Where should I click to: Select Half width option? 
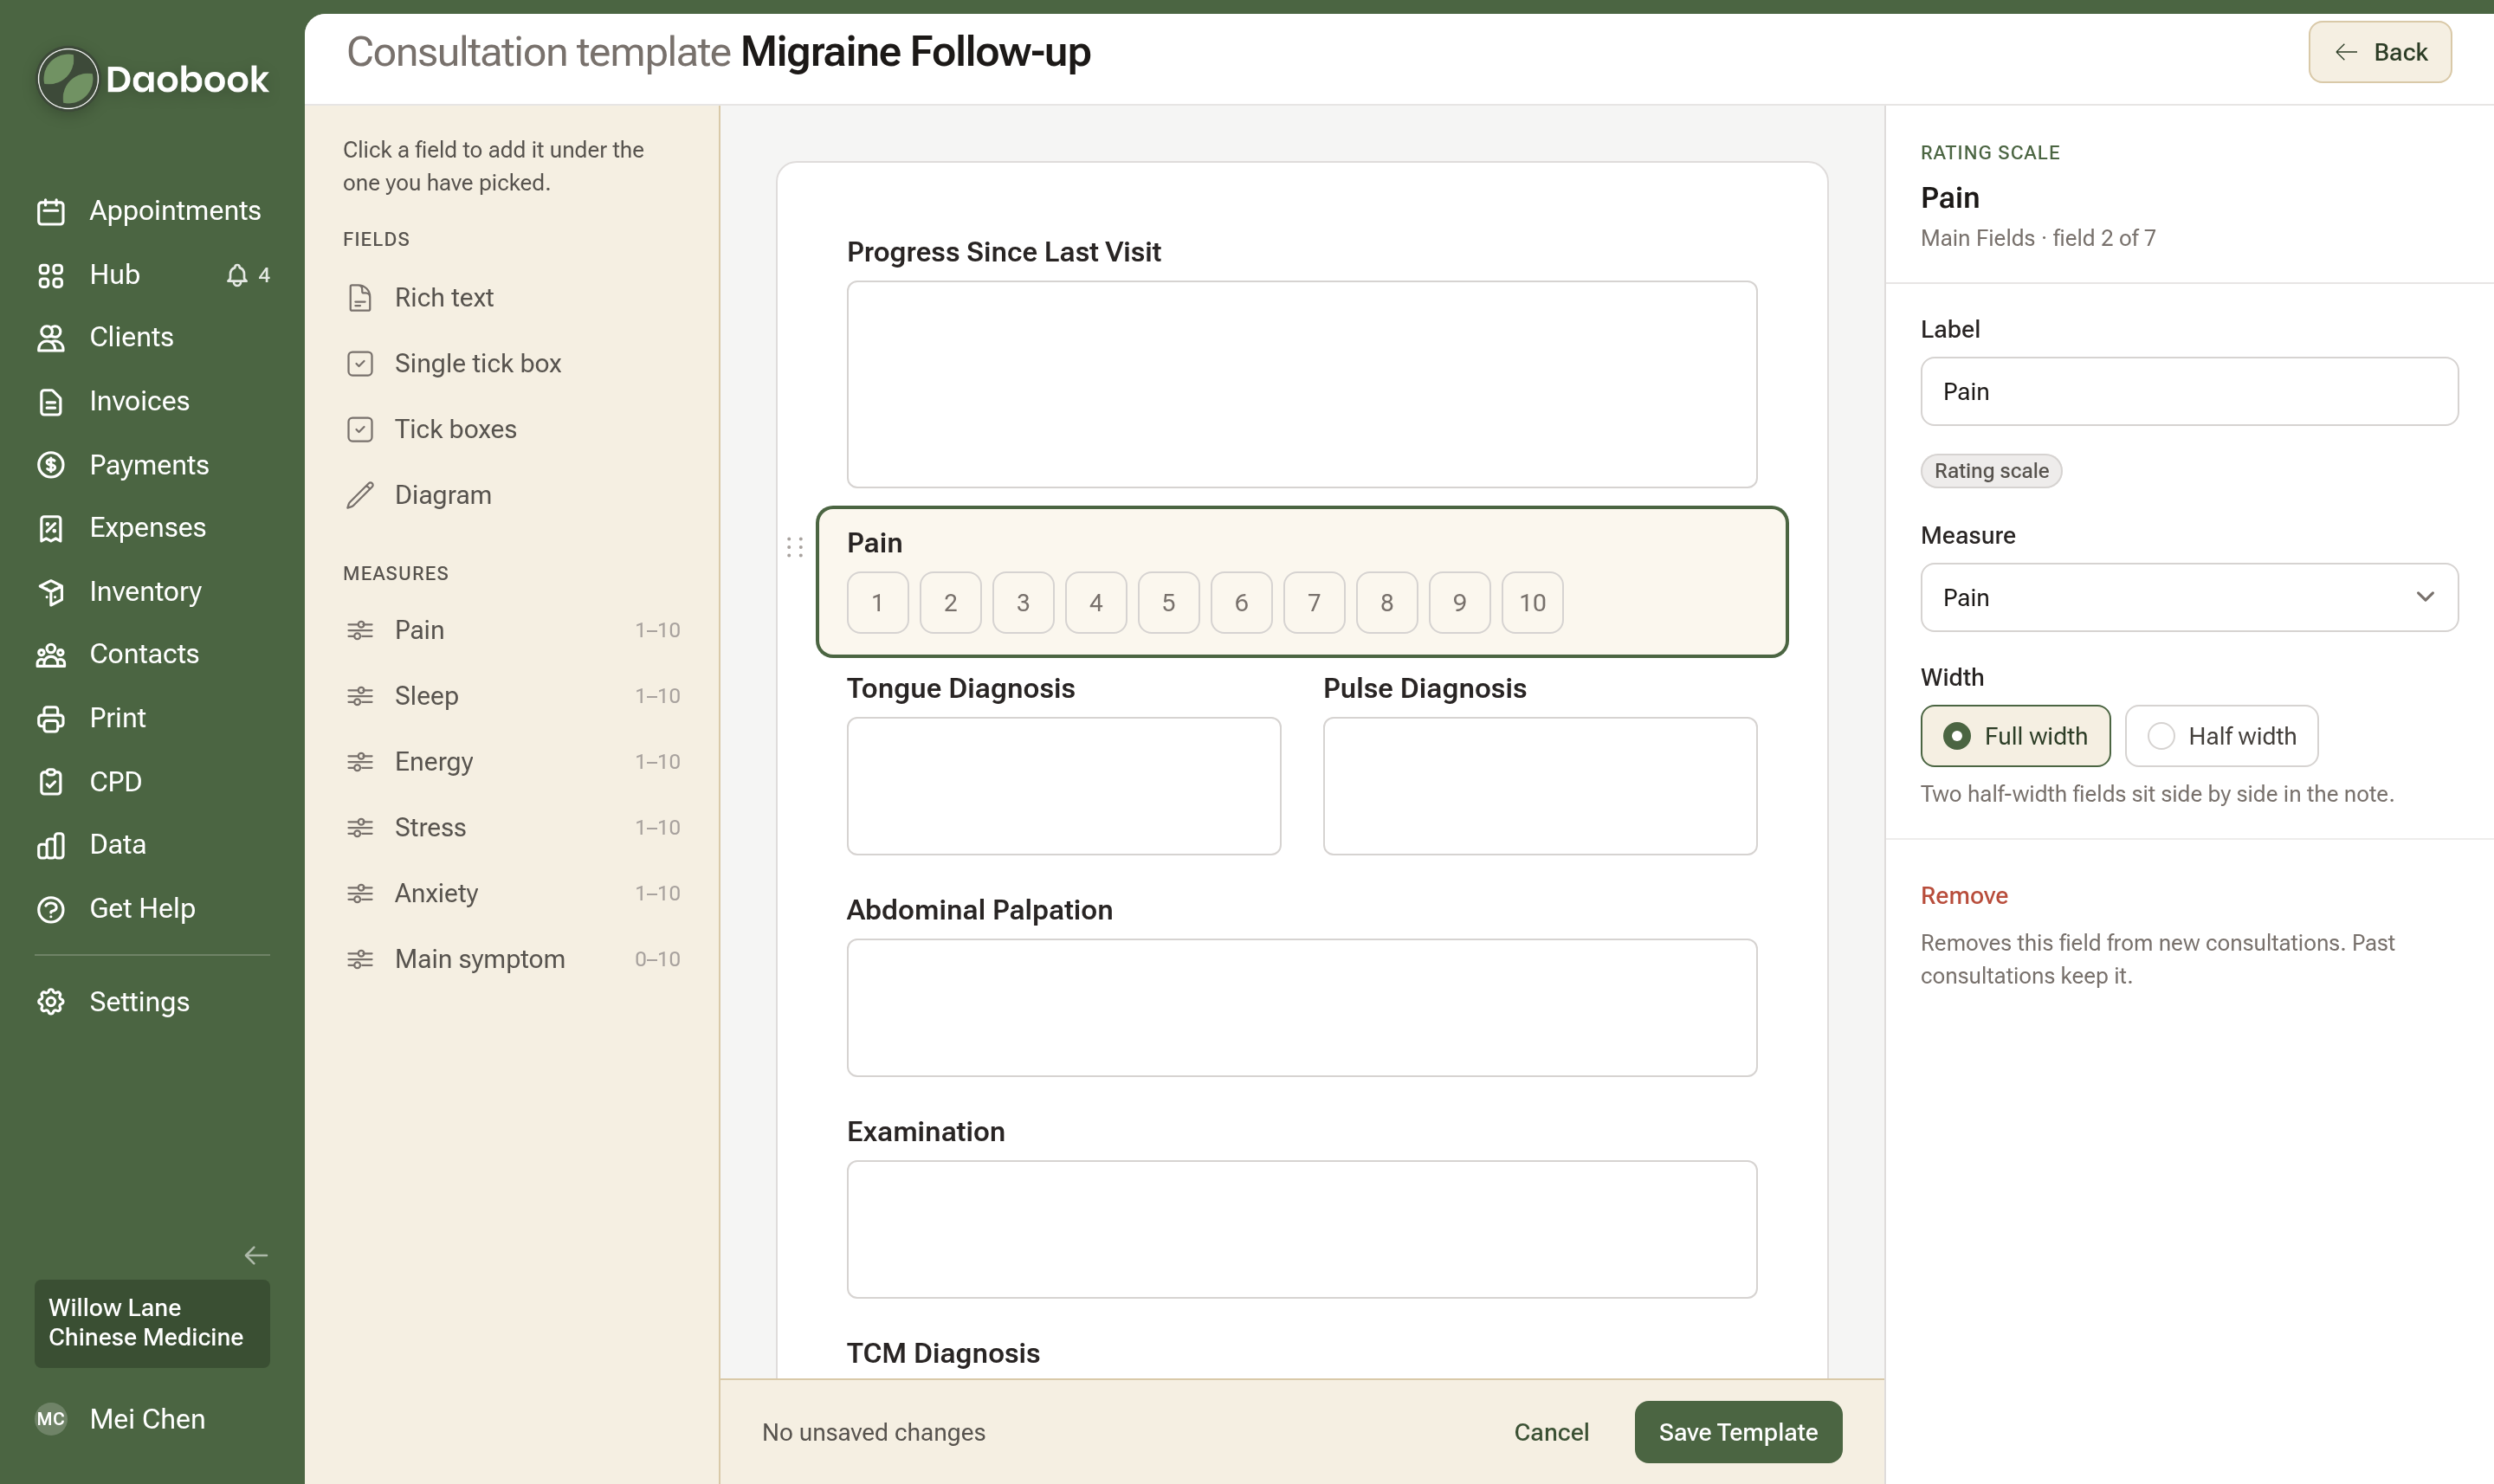coord(2221,736)
